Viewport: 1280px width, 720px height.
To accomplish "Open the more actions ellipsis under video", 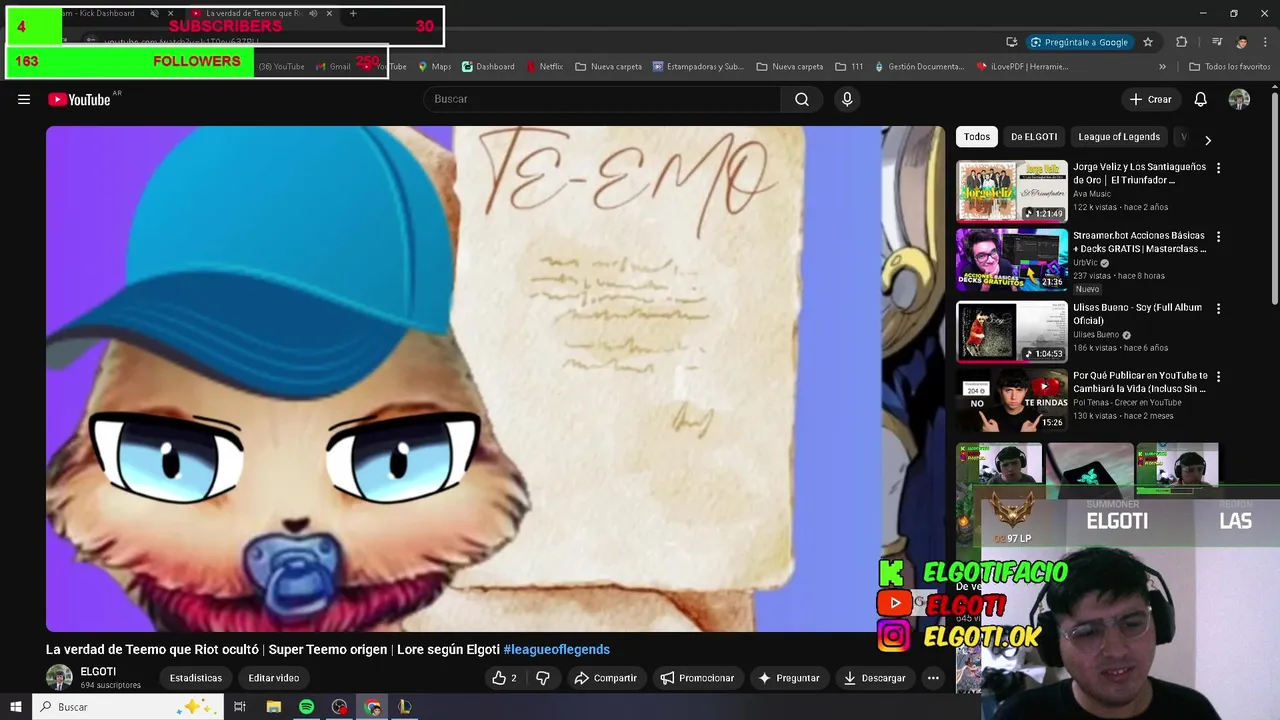I will (933, 678).
